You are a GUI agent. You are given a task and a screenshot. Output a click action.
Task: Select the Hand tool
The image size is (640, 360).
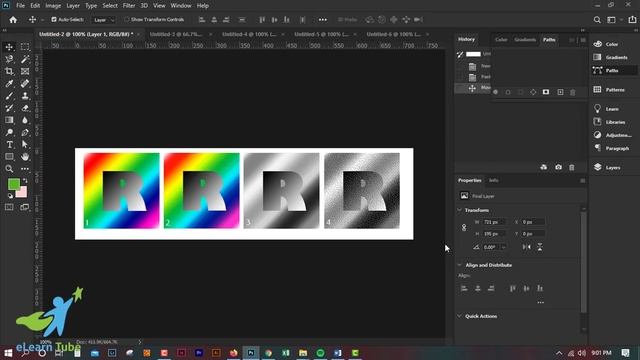tap(25, 157)
